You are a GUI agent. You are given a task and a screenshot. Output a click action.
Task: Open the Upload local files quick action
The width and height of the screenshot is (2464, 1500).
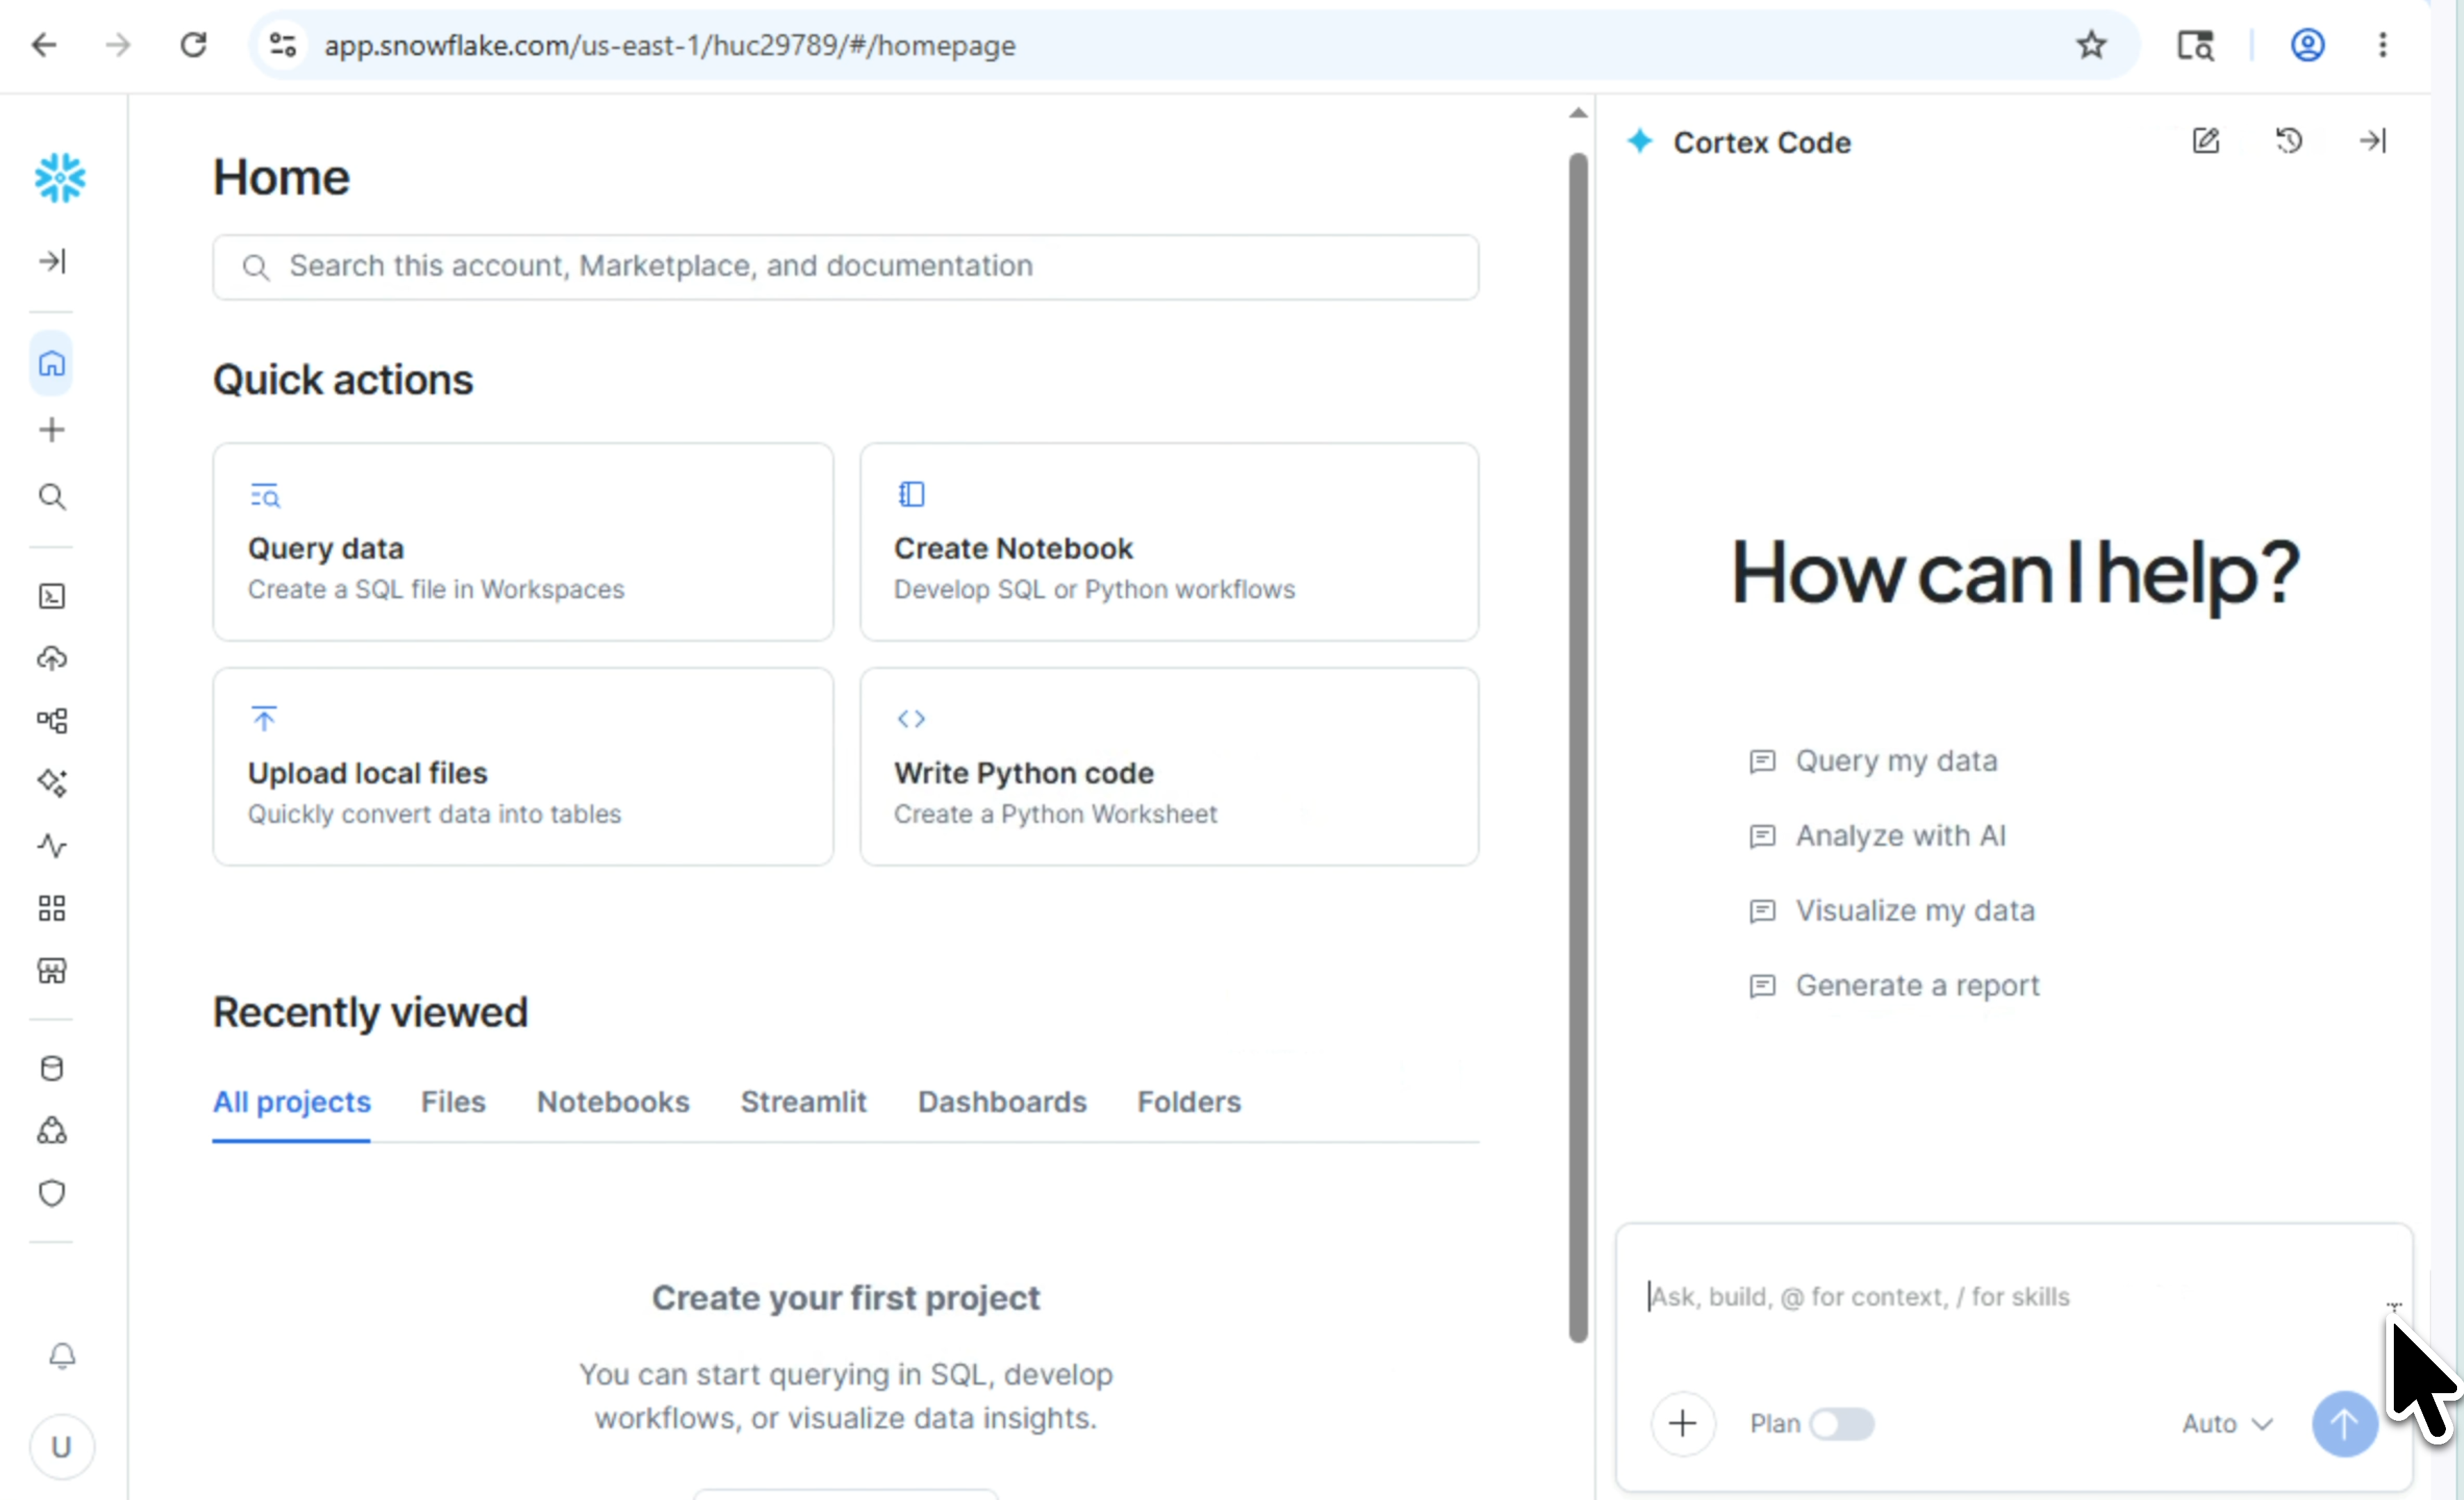point(523,767)
